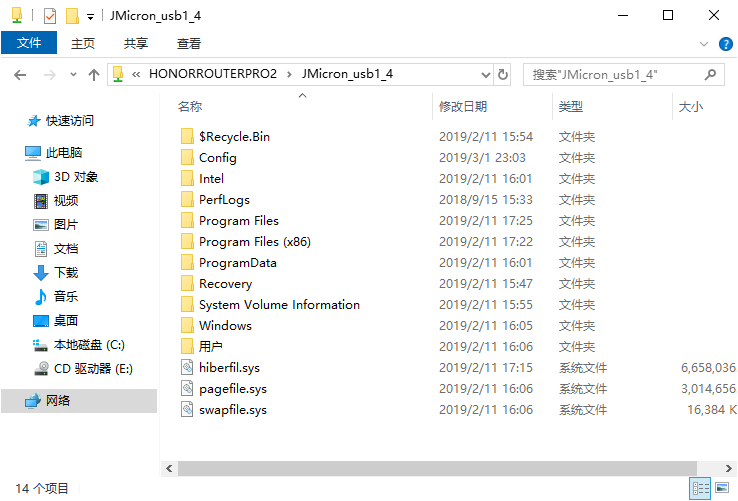This screenshot has width=738, height=501.
Task: Open the recent locations dropdown
Action: coord(73,75)
